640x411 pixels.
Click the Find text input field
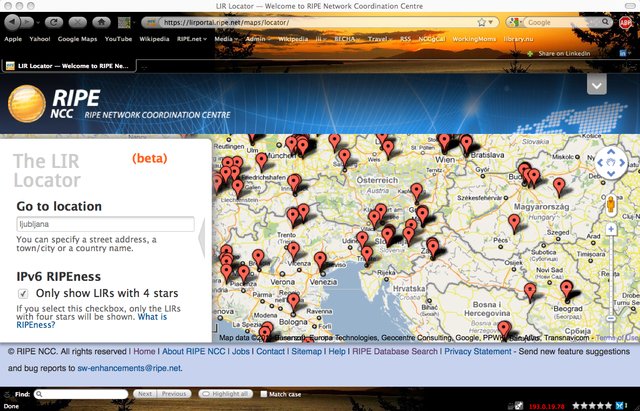(81, 394)
